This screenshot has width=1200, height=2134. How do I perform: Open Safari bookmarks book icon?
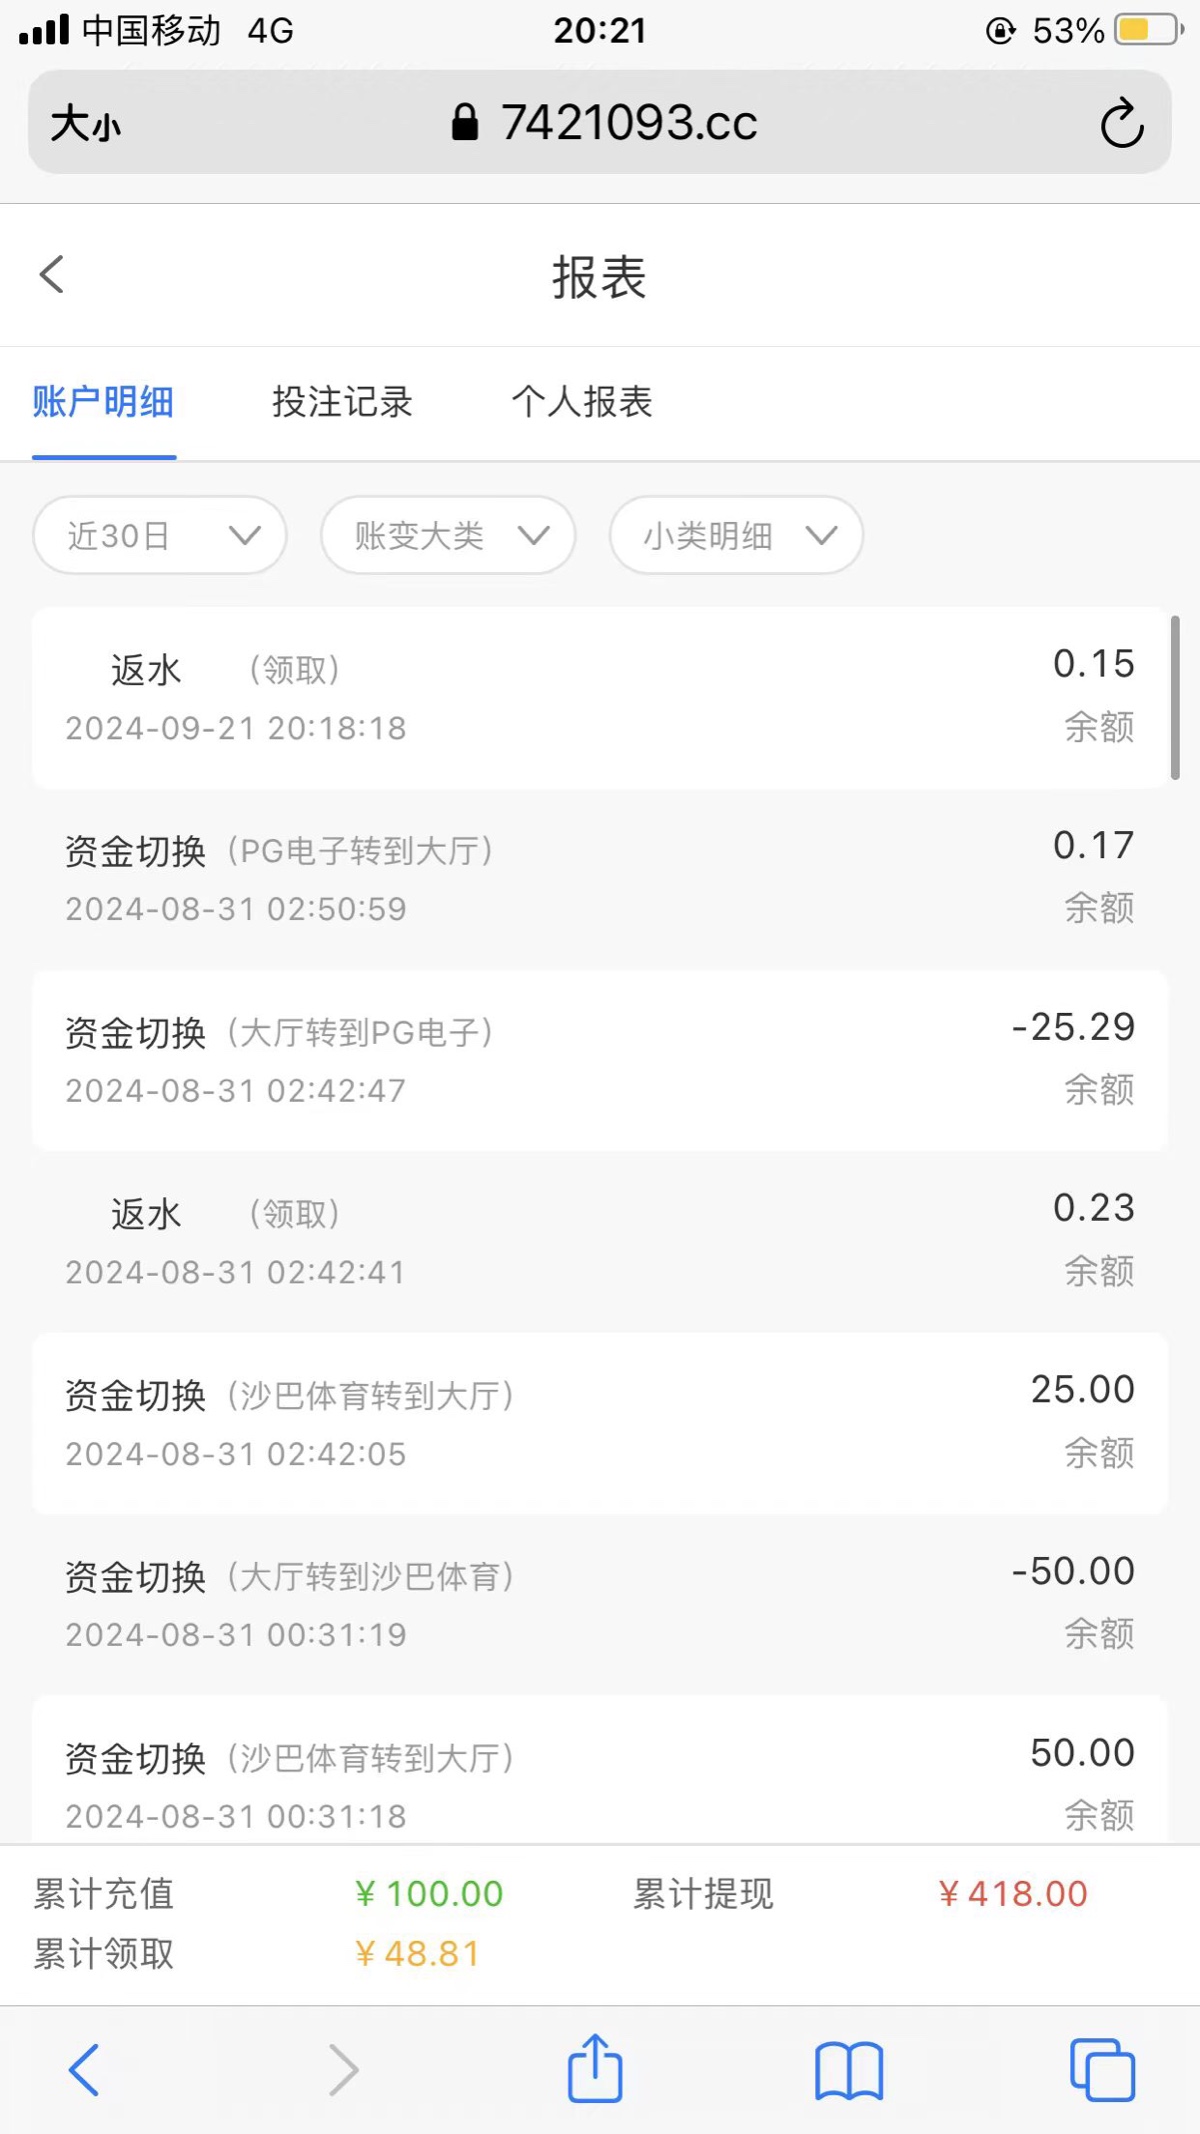pos(849,2070)
